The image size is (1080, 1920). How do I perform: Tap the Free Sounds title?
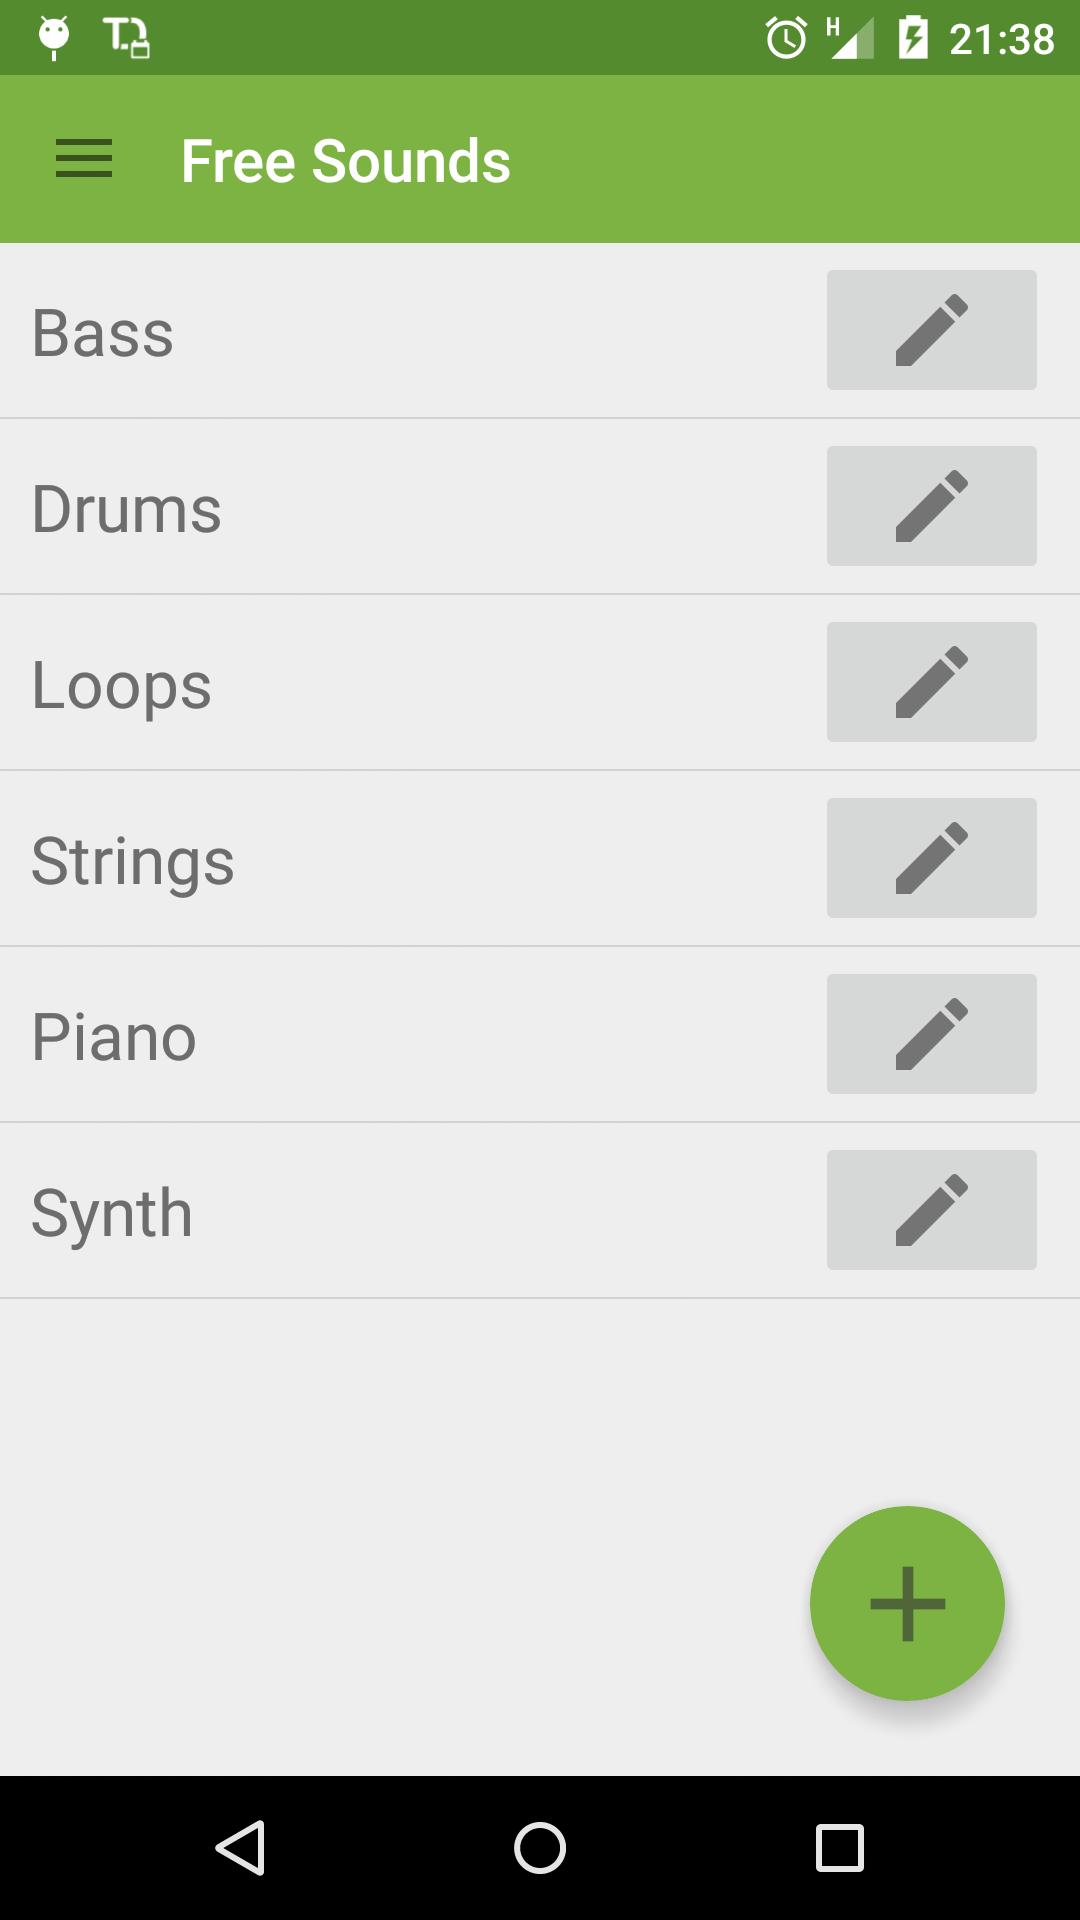click(x=346, y=161)
